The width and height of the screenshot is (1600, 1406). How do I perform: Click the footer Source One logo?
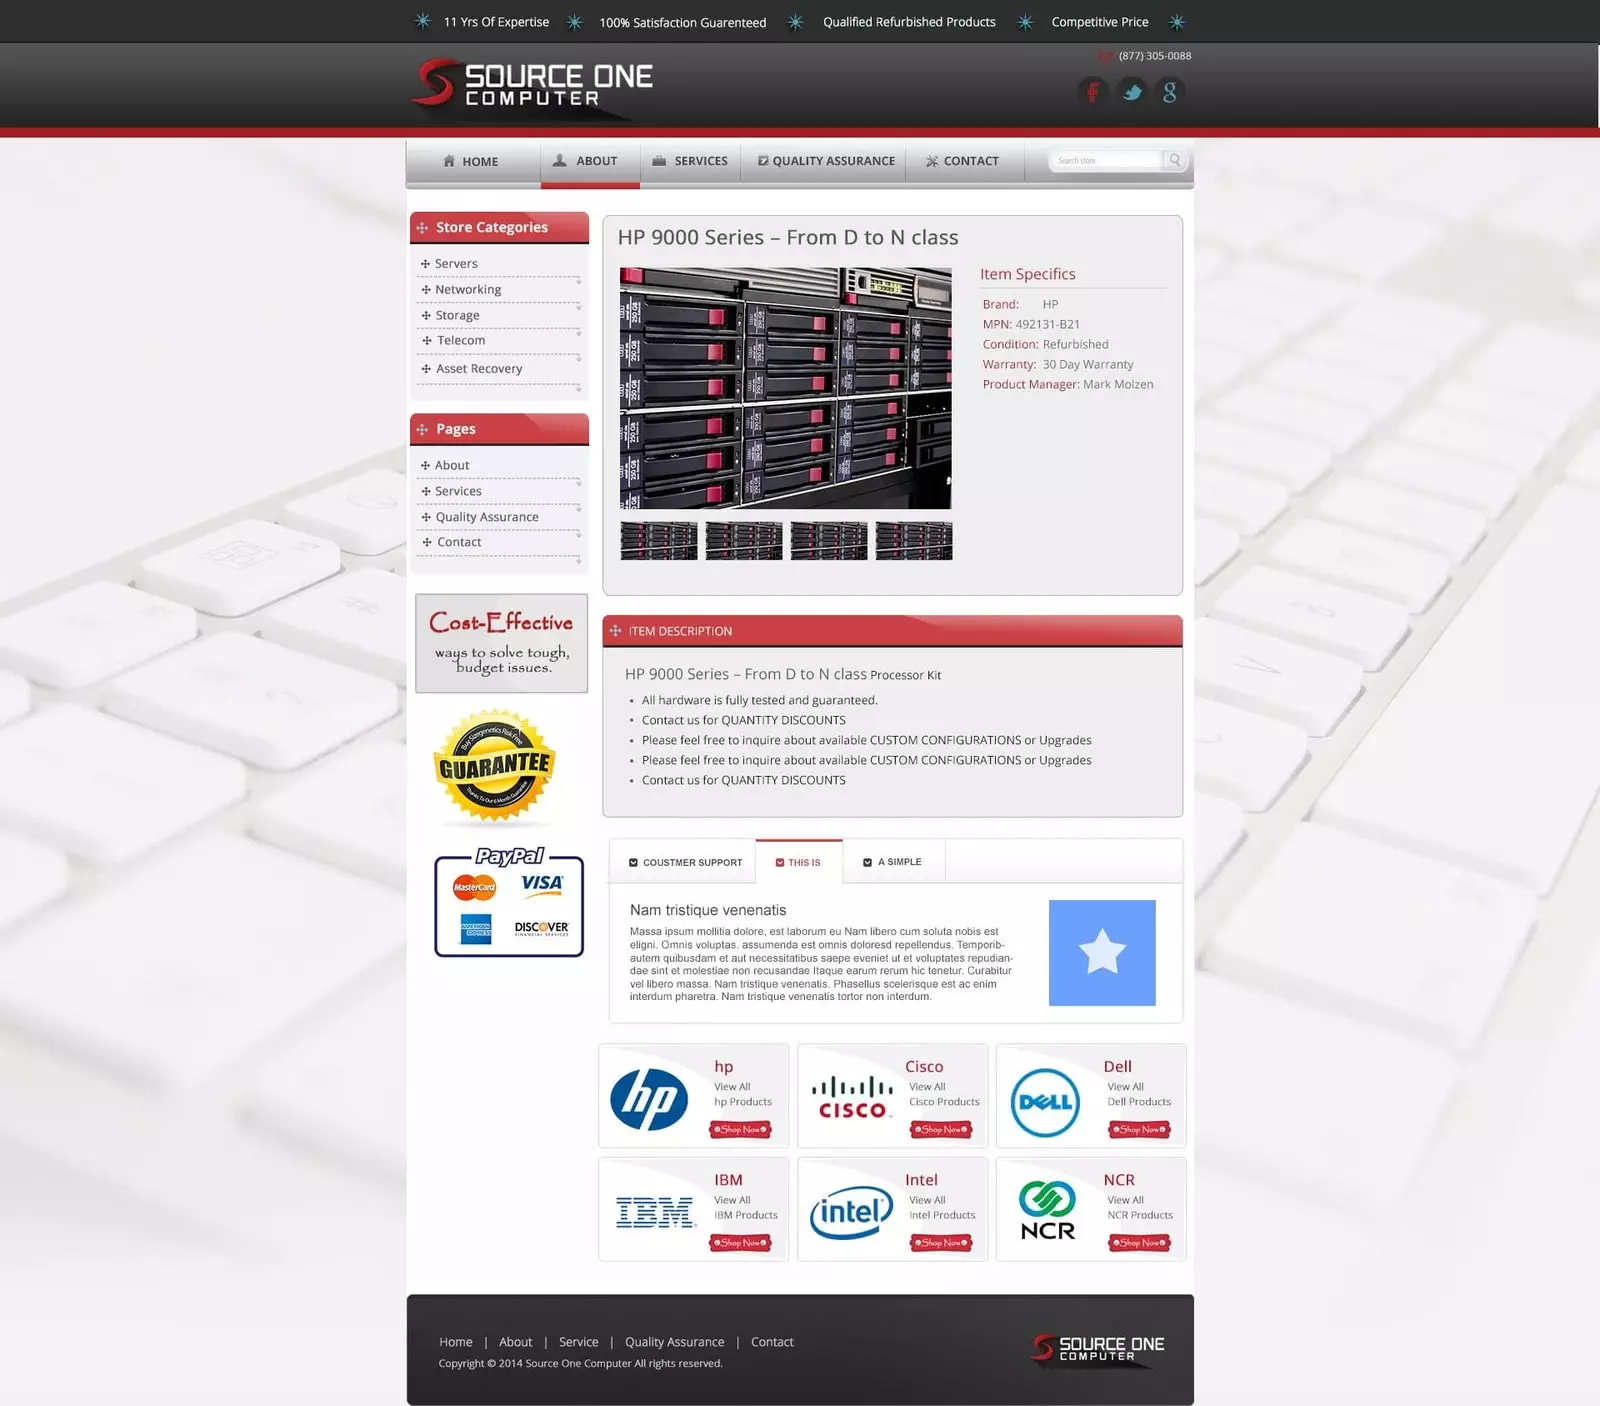pos(1099,1348)
